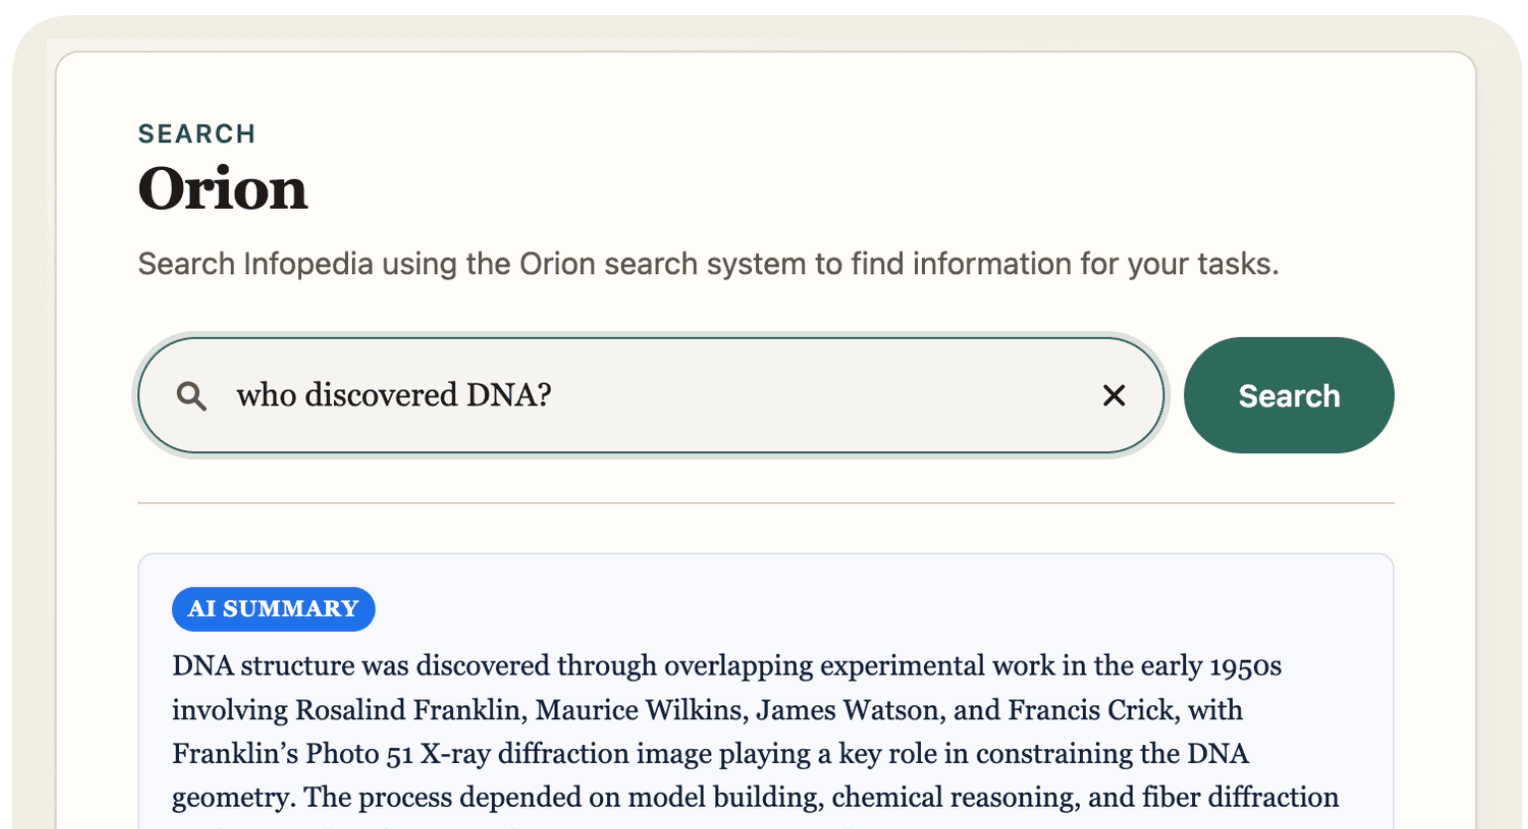The height and width of the screenshot is (829, 1528).
Task: Click the line beginning 'Franklin's Photo 51 X-ray'
Action: 710,753
